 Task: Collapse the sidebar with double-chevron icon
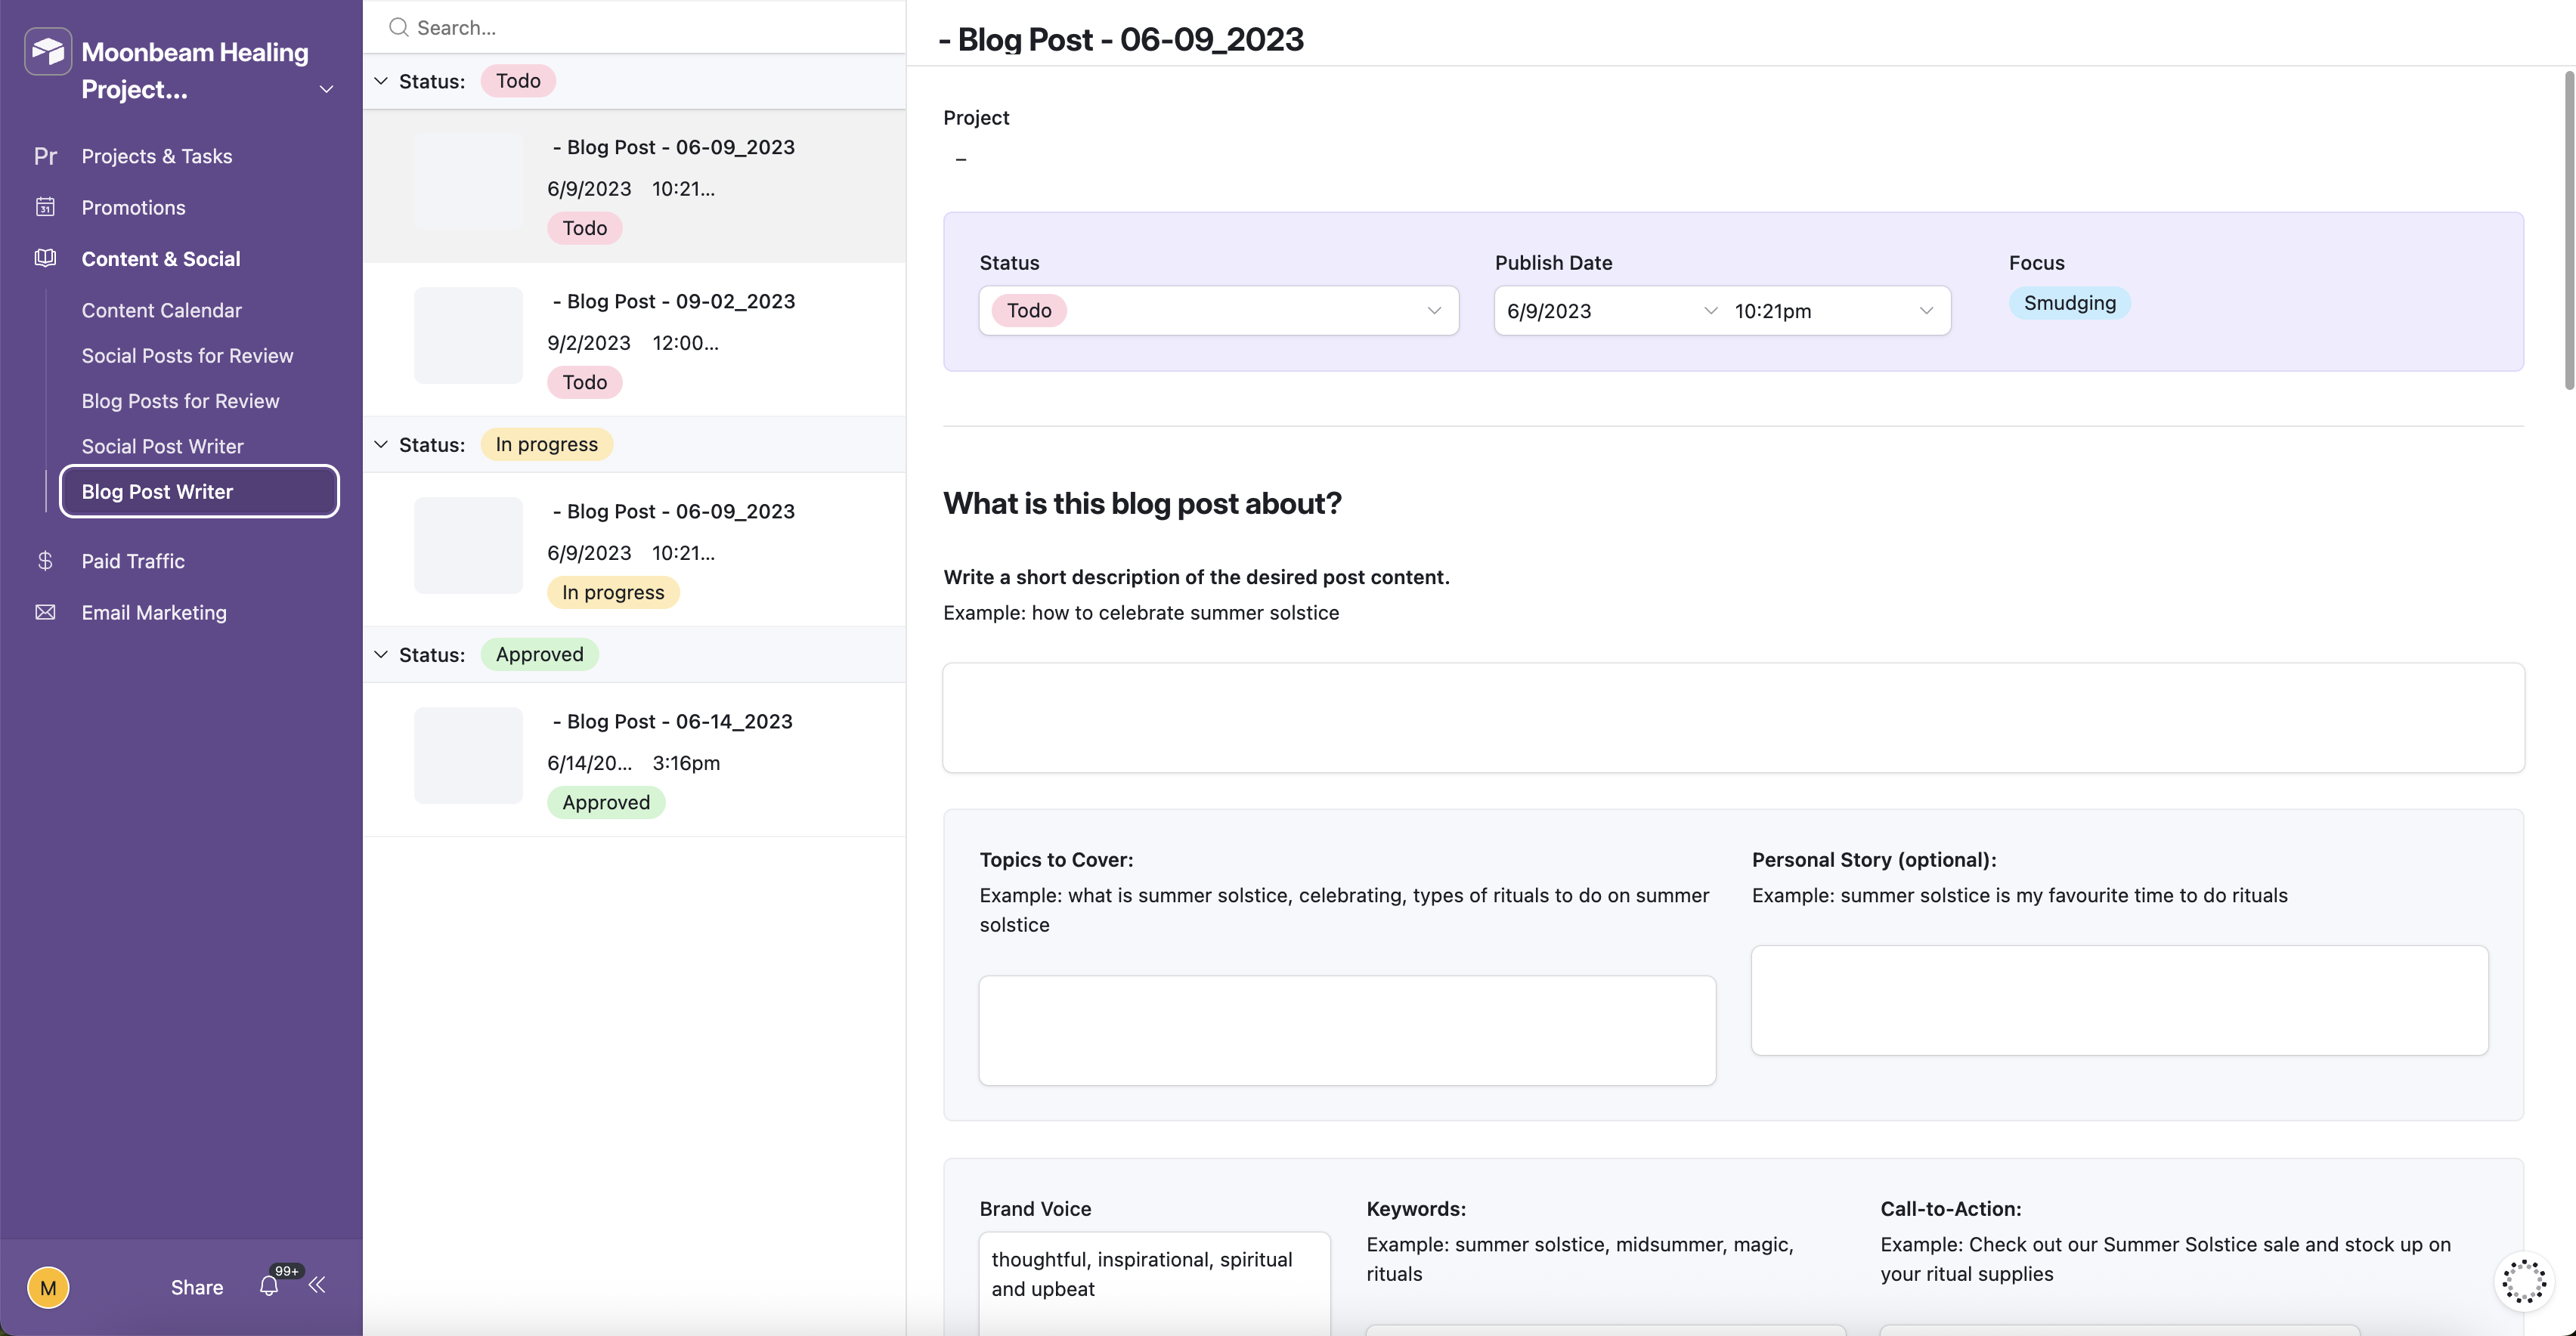[x=317, y=1285]
